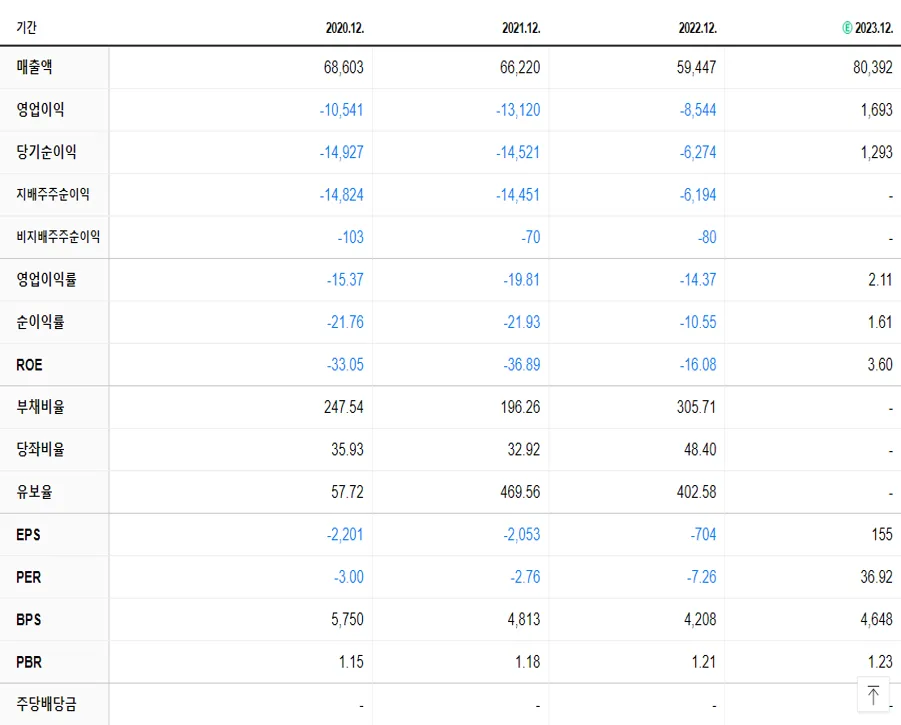This screenshot has width=901, height=725.
Task: Click the 5,750 BPS value
Action: [x=347, y=620]
